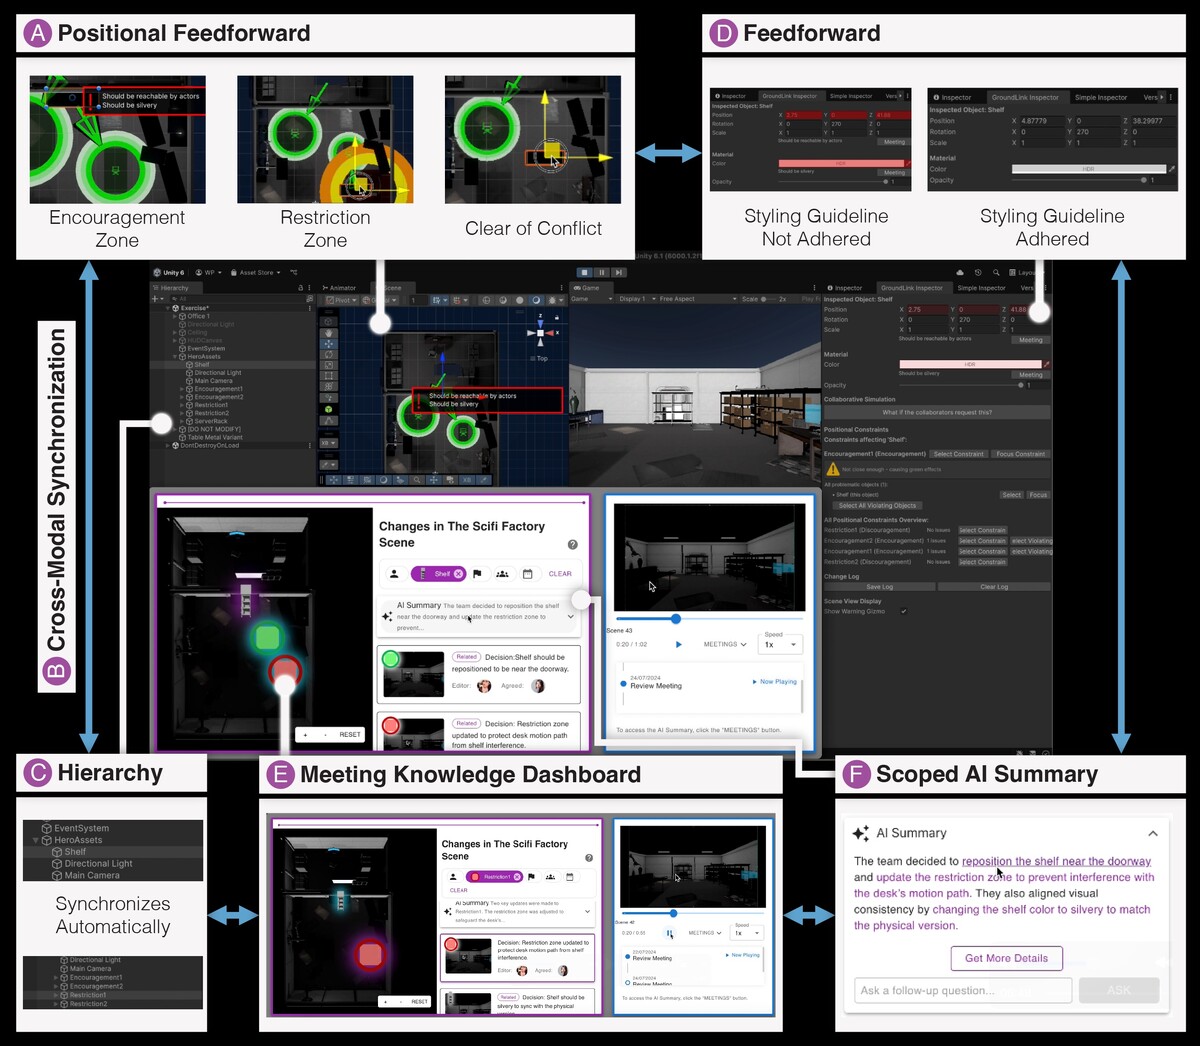1200x1046 pixels.
Task: Click the plus add-object button in Hierarchy panel
Action: pos(157,299)
